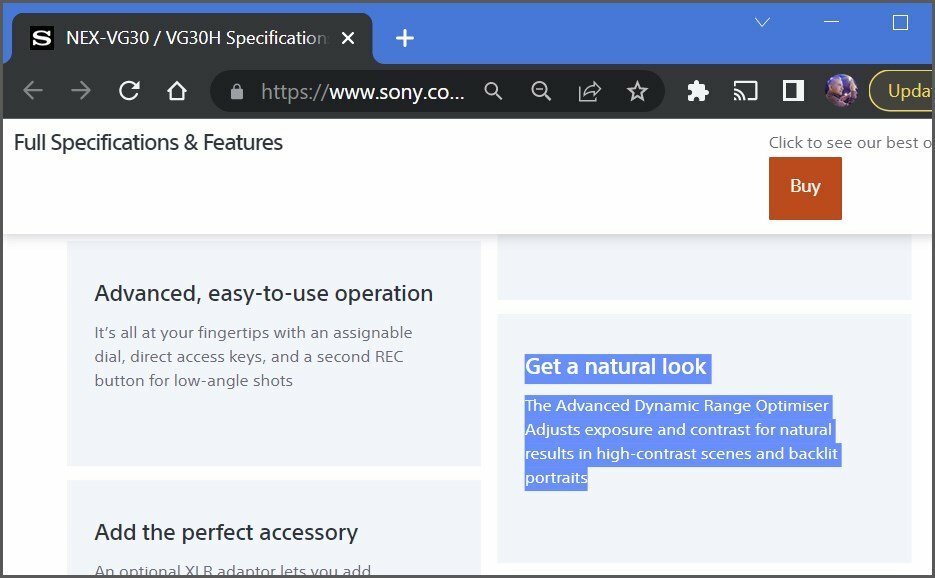935x578 pixels.
Task: Select the NEX-VG30 Specifications tab
Action: [190, 38]
